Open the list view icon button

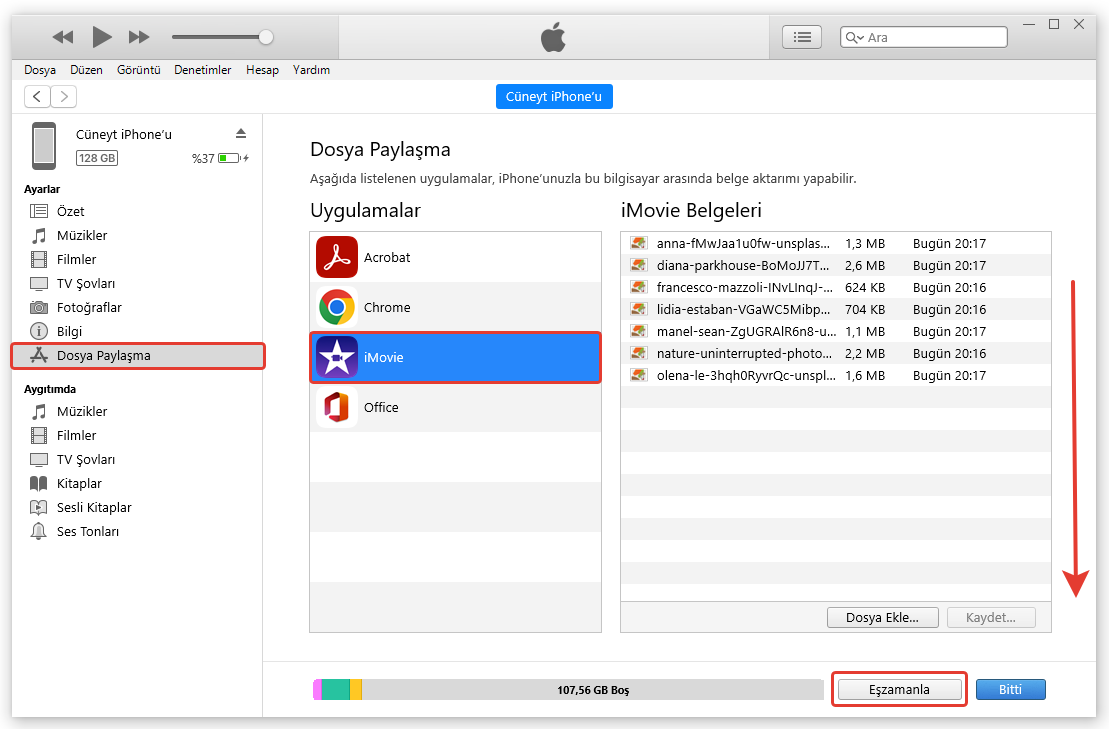pyautogui.click(x=801, y=37)
